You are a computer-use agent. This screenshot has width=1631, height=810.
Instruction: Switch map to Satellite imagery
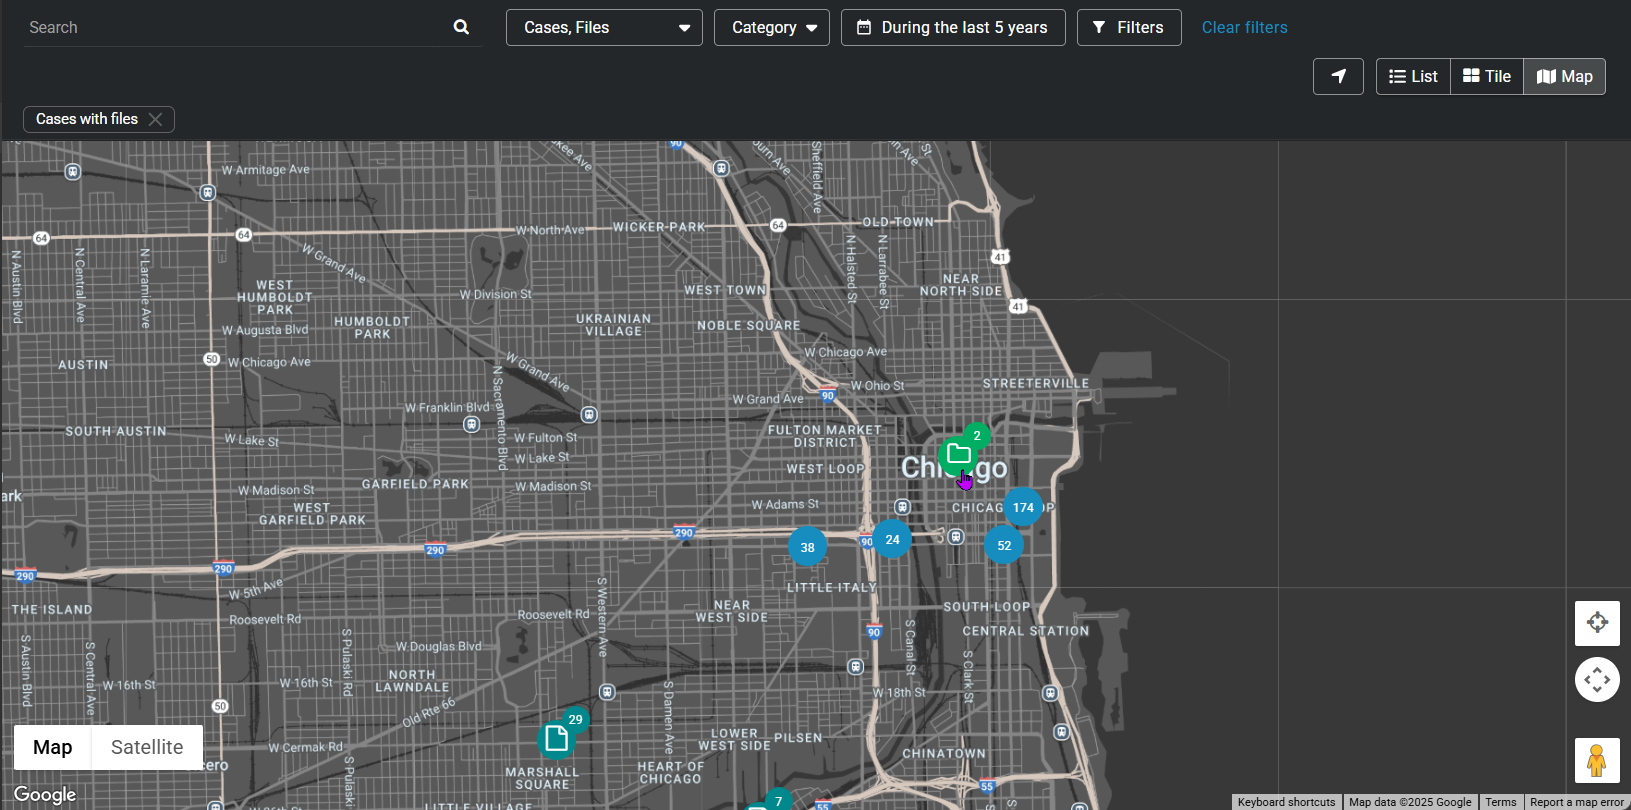click(147, 747)
